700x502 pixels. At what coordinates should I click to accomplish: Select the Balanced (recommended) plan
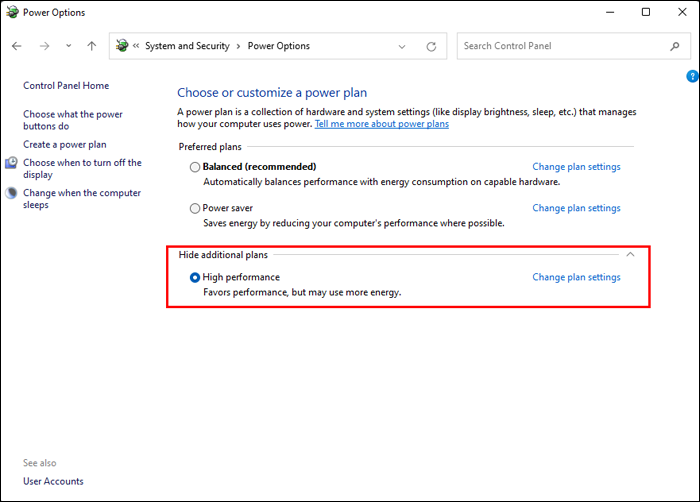[195, 167]
